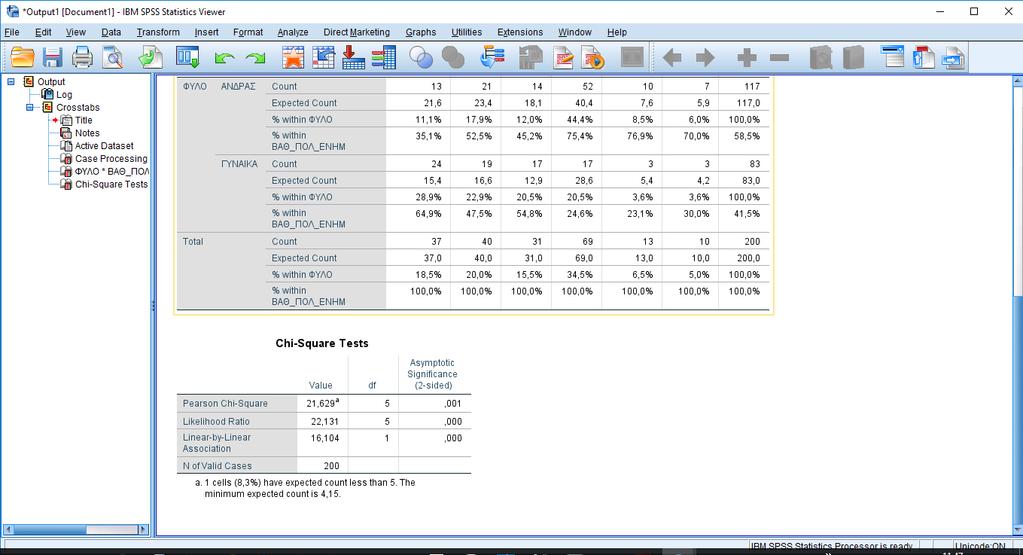Click the Asymptotic Significance column header
This screenshot has width=1023, height=555.
pos(432,374)
